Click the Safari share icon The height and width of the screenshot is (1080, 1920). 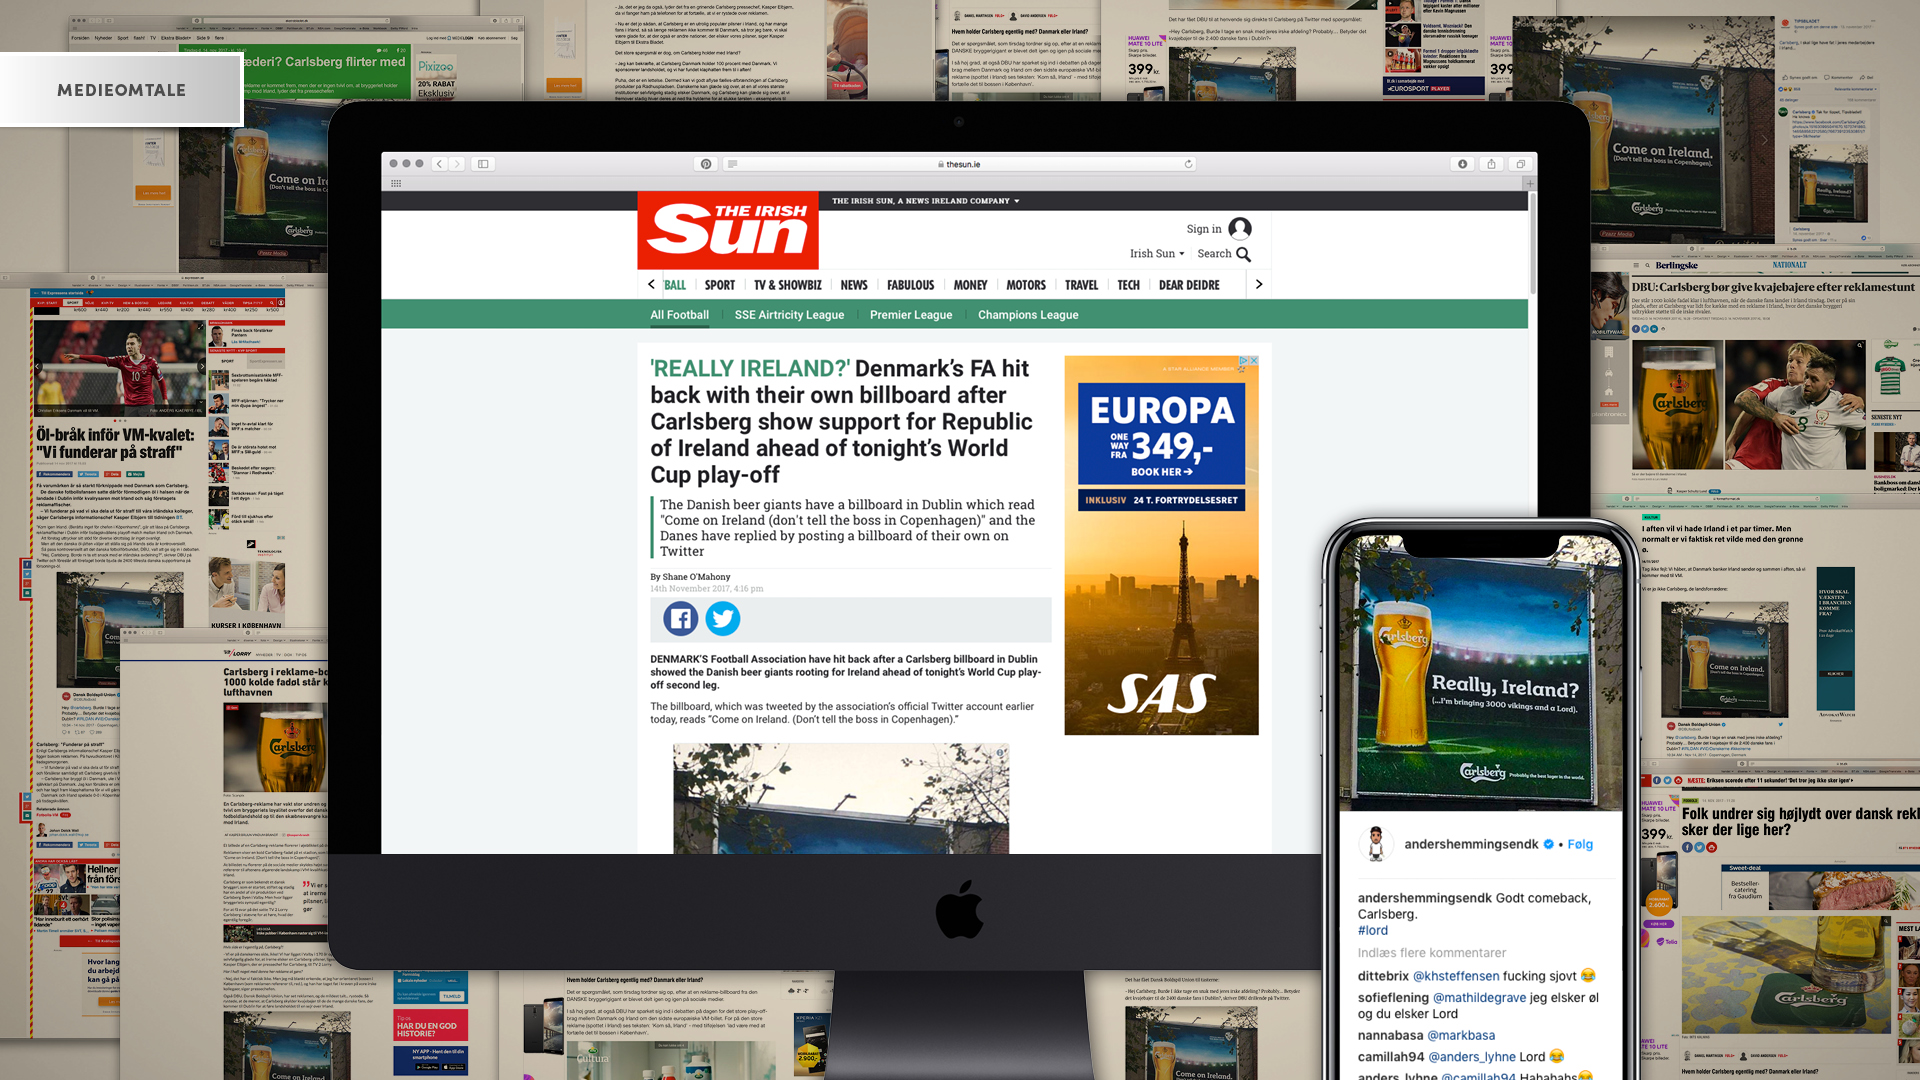click(x=1491, y=164)
